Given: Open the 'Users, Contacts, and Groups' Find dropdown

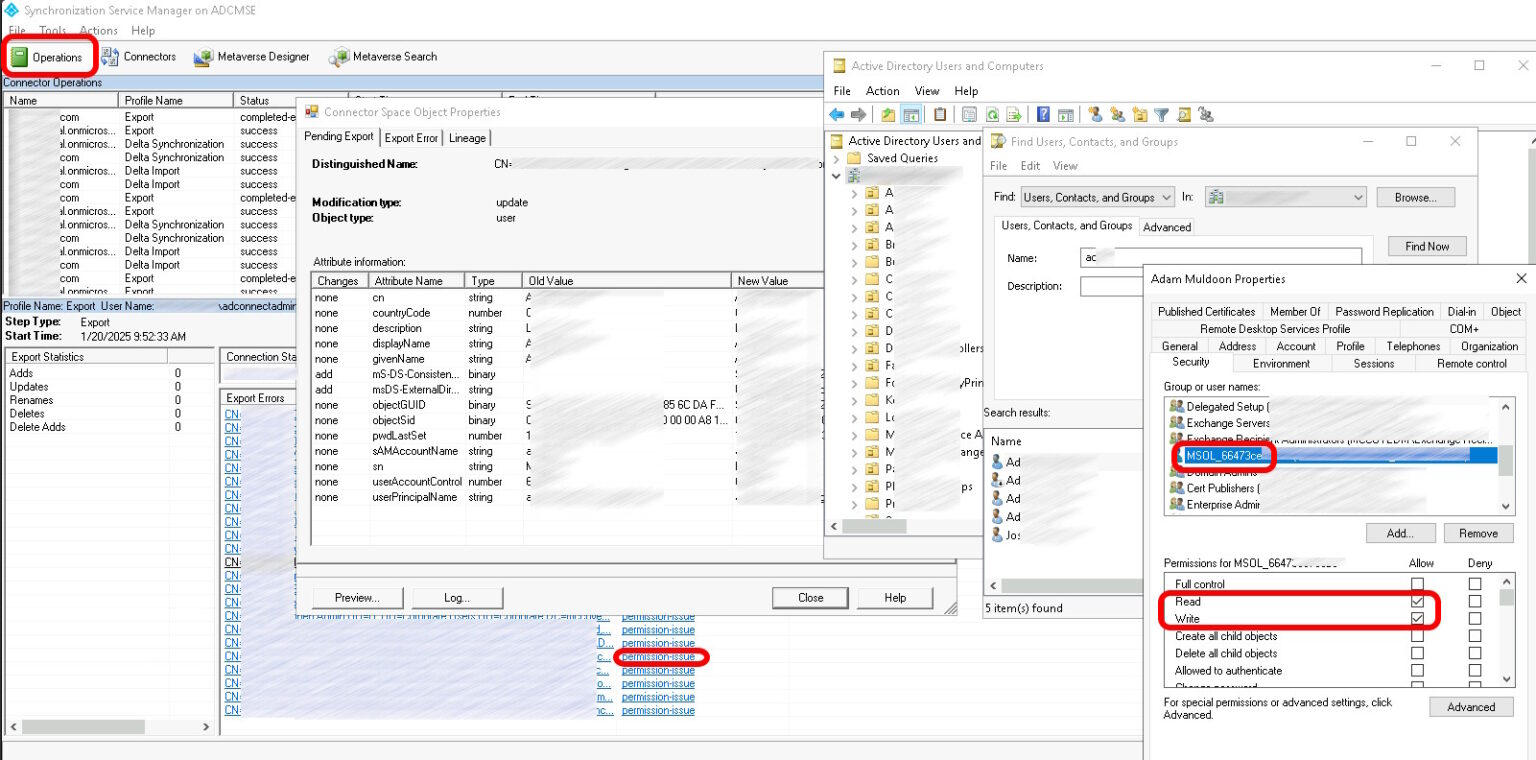Looking at the screenshot, I should 1166,197.
